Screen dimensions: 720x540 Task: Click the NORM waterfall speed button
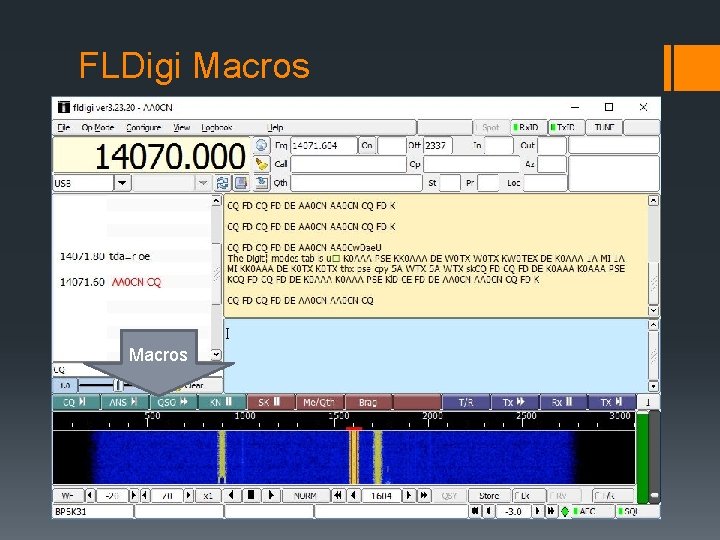tap(305, 495)
